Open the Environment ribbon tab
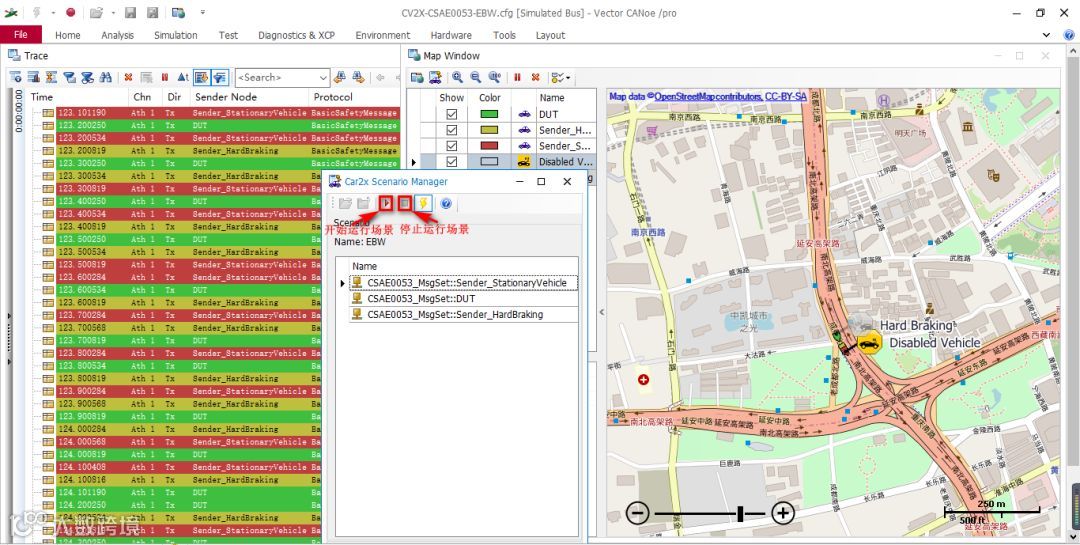 tap(382, 35)
